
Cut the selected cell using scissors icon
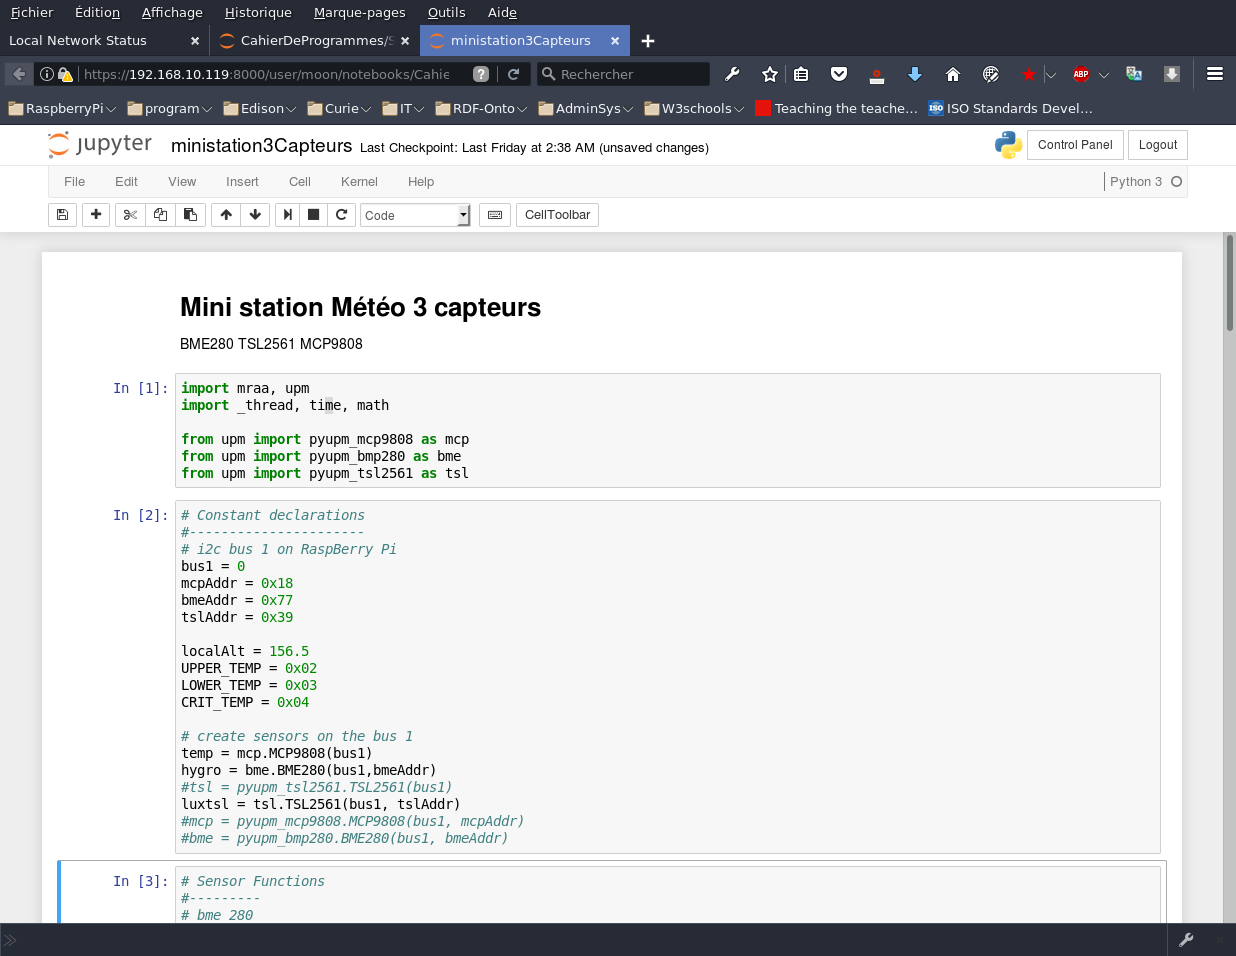130,214
